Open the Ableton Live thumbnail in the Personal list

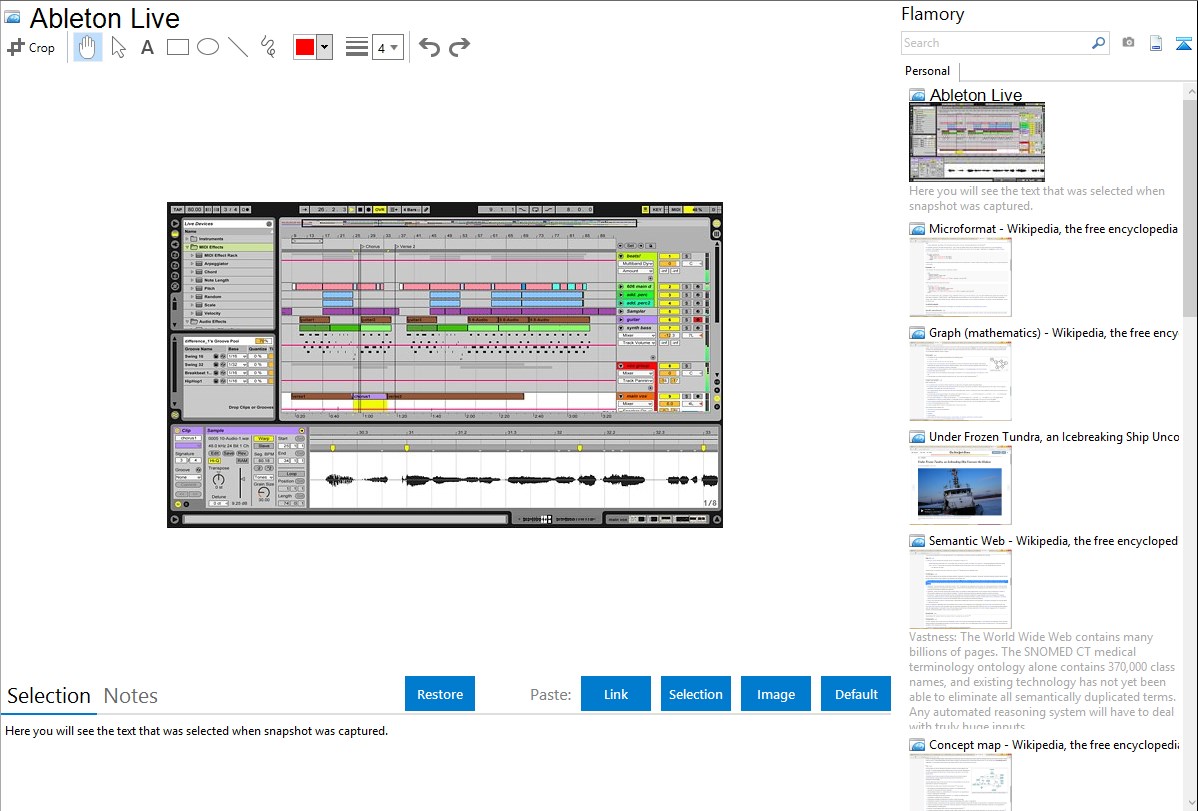977,142
